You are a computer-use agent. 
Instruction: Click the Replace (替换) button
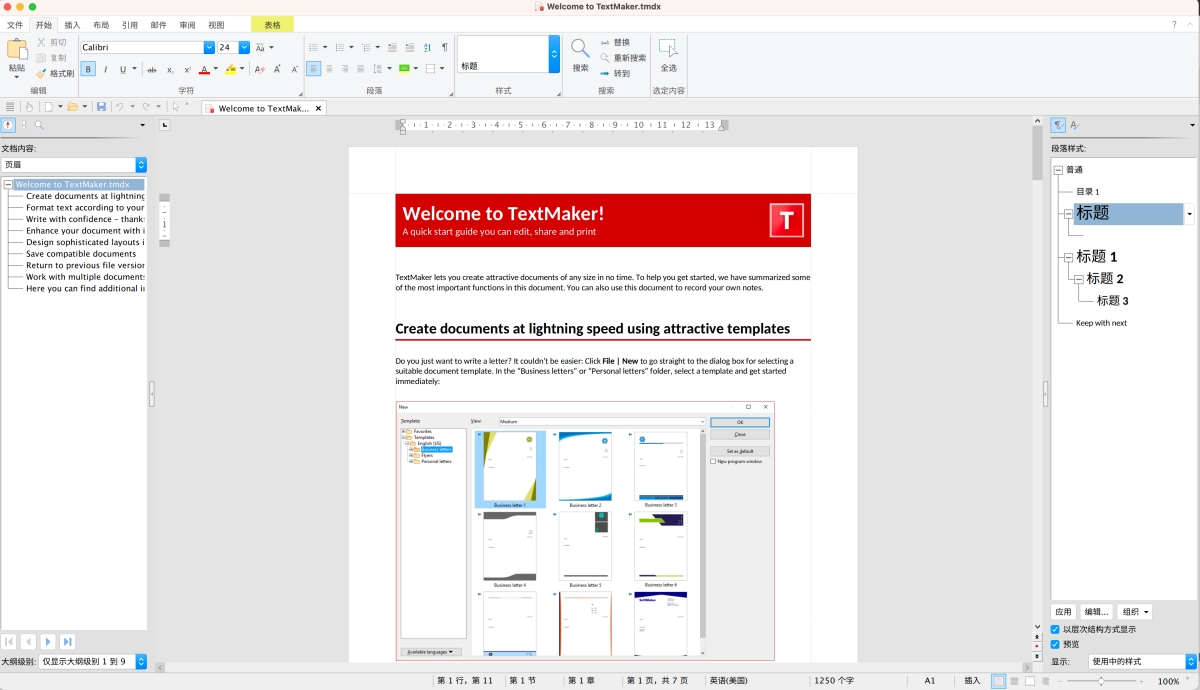coord(615,43)
